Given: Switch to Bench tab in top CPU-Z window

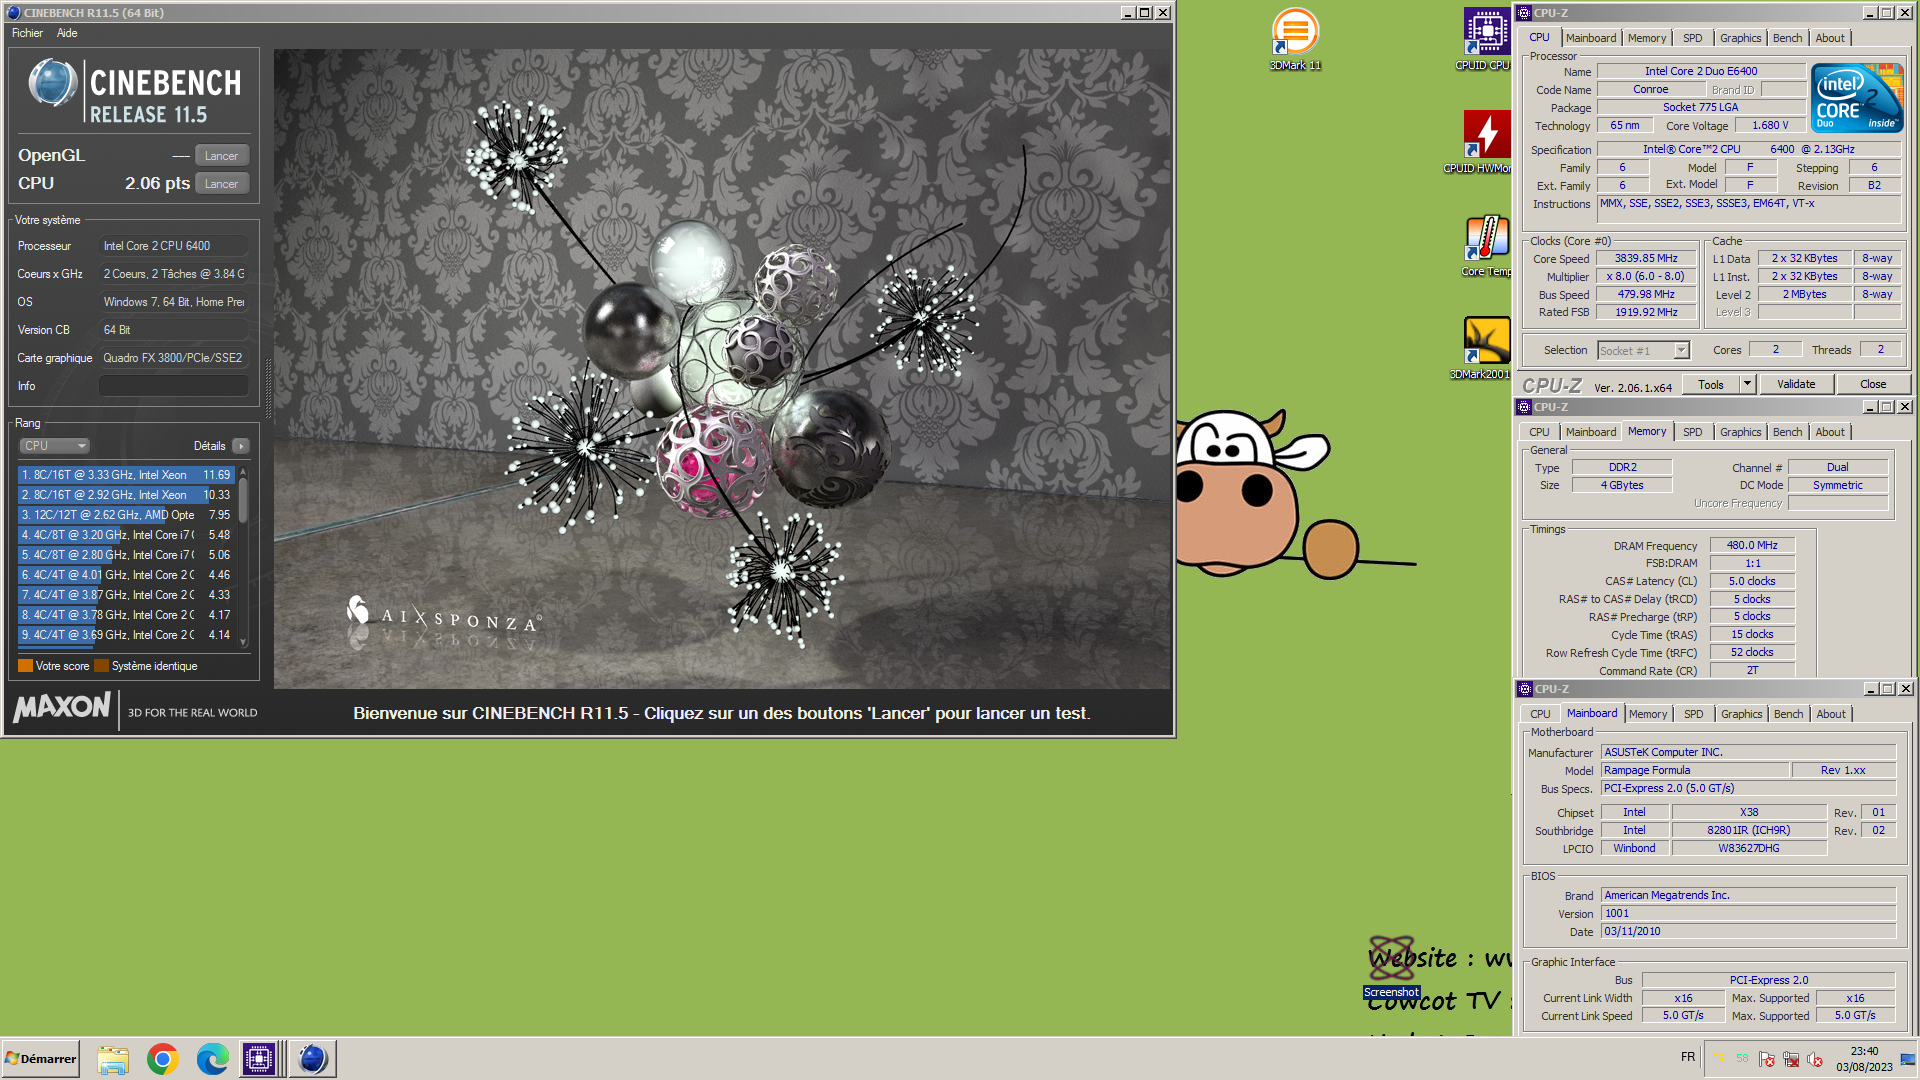Looking at the screenshot, I should click(x=1787, y=38).
